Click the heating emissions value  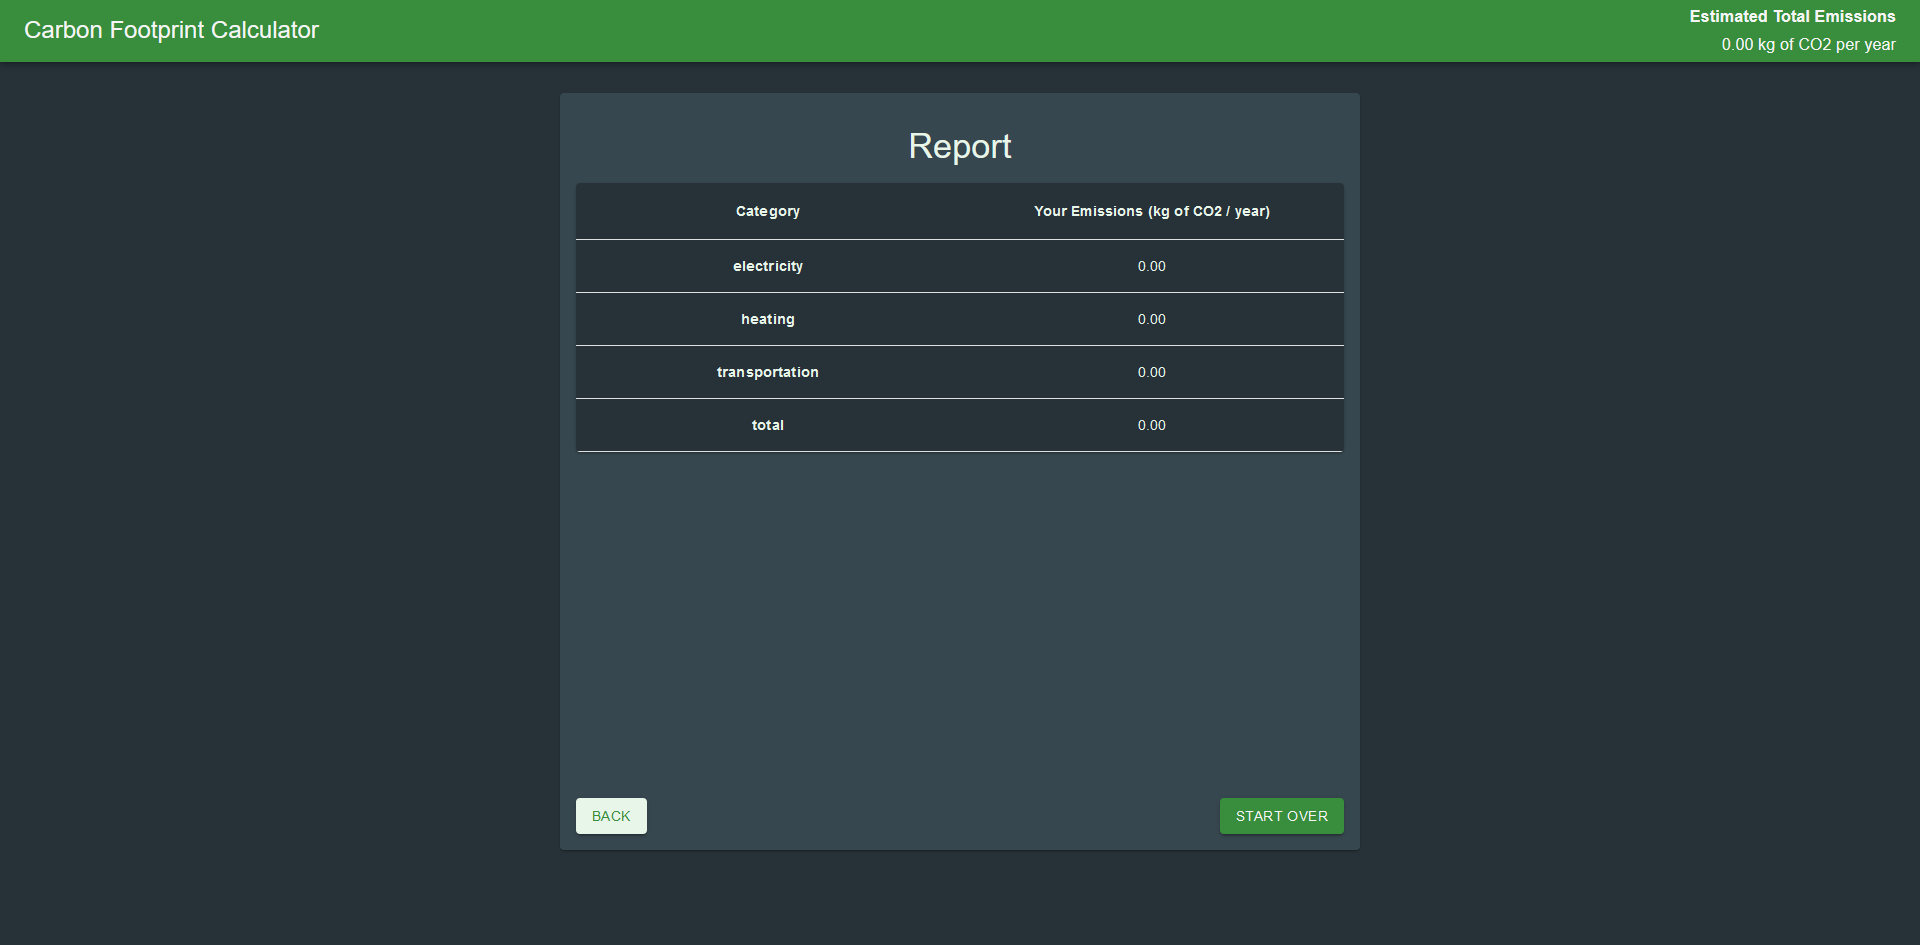tap(1151, 319)
